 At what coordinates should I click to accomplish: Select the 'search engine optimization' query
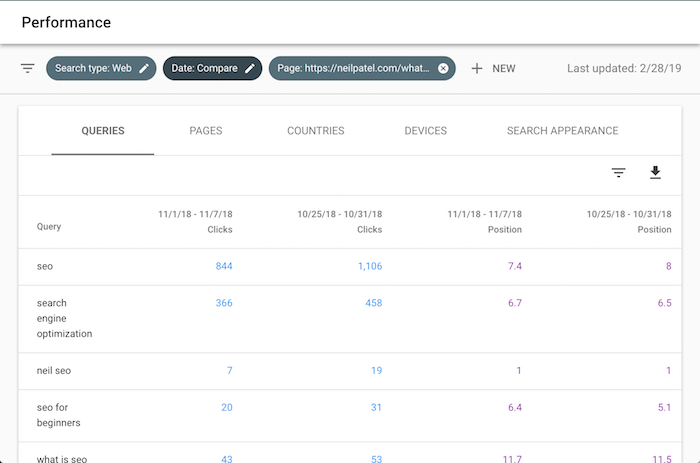coord(64,318)
